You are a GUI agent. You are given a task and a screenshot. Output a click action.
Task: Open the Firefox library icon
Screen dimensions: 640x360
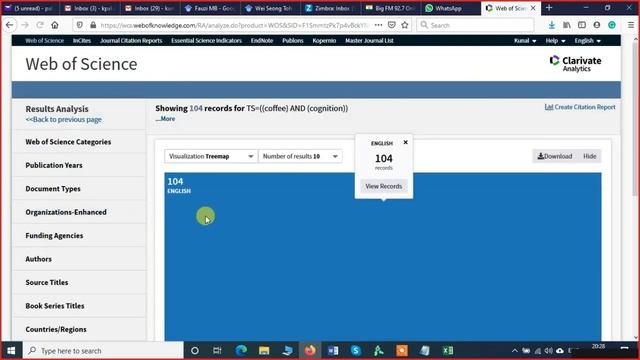[x=567, y=25]
